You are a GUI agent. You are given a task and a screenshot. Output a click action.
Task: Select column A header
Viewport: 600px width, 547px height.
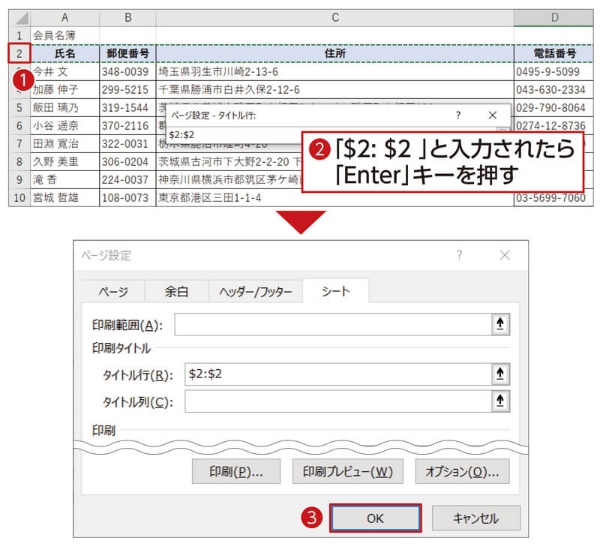pyautogui.click(x=65, y=17)
